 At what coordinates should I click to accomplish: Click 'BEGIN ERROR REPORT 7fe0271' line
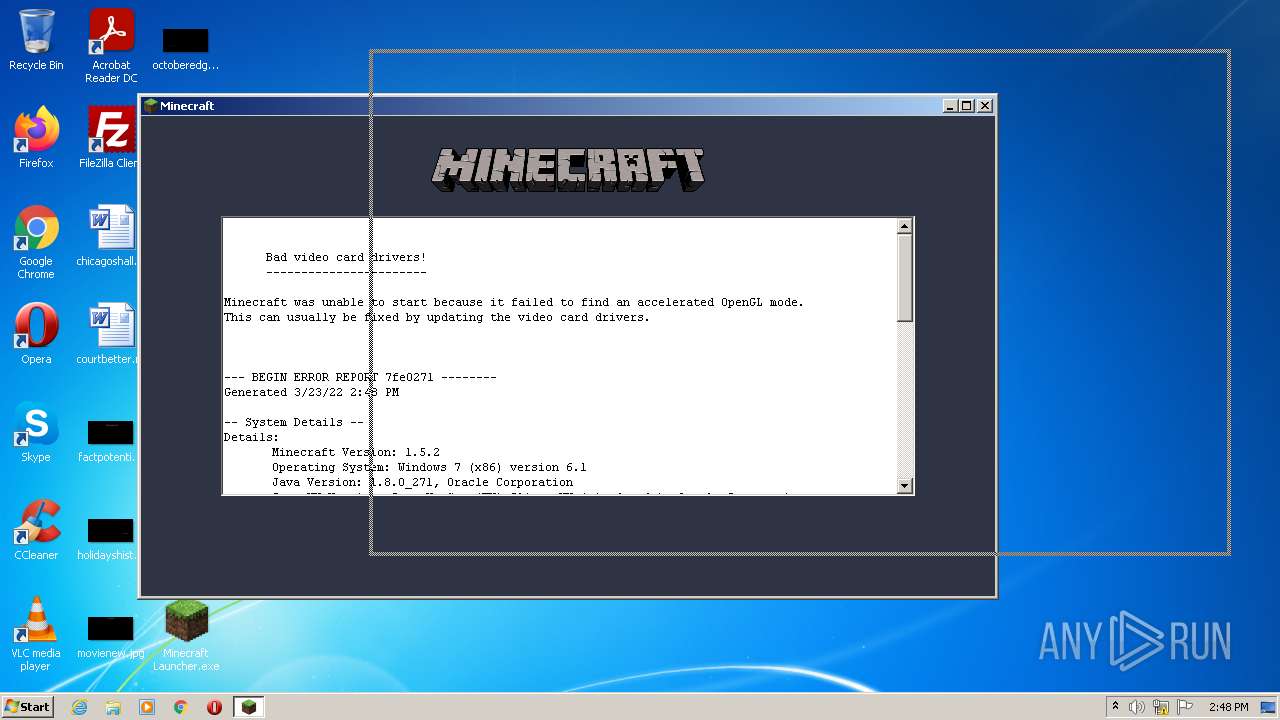[360, 377]
